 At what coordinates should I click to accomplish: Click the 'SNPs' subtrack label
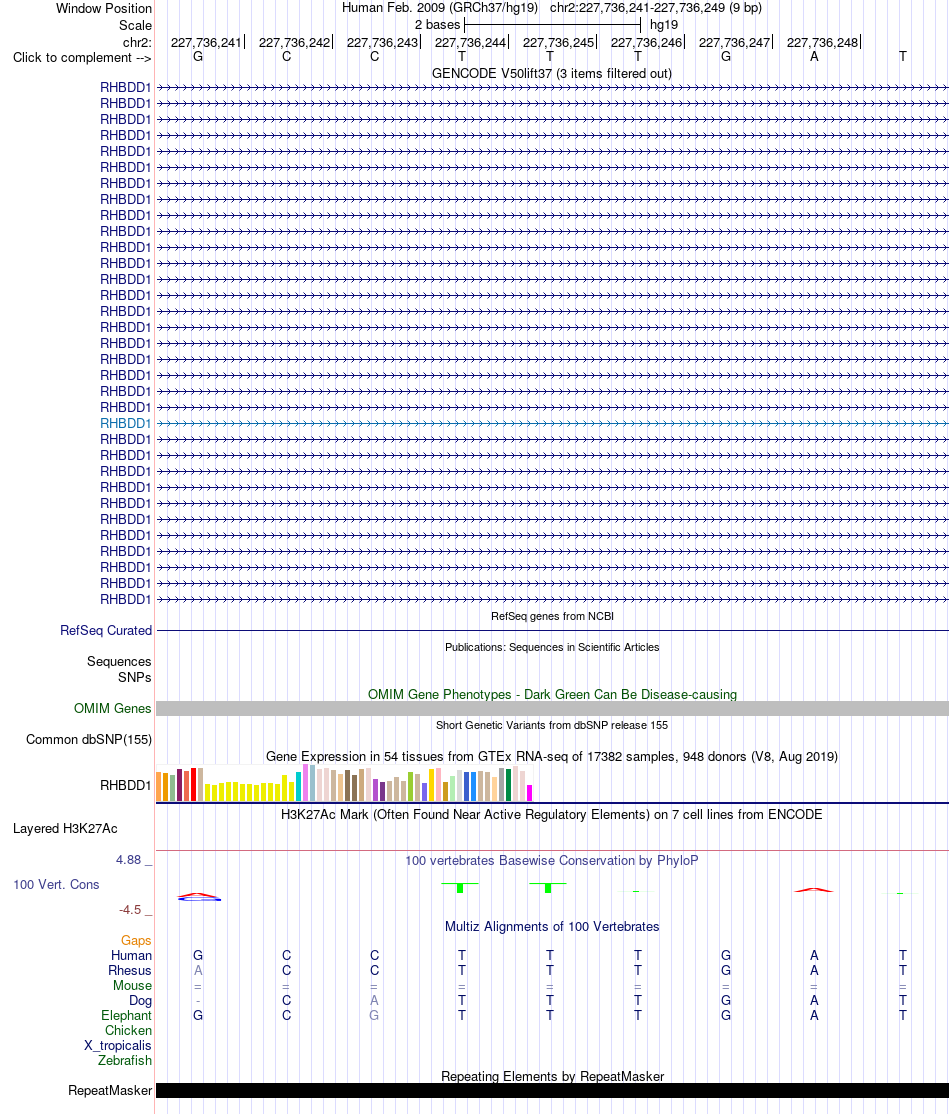pyautogui.click(x=134, y=677)
